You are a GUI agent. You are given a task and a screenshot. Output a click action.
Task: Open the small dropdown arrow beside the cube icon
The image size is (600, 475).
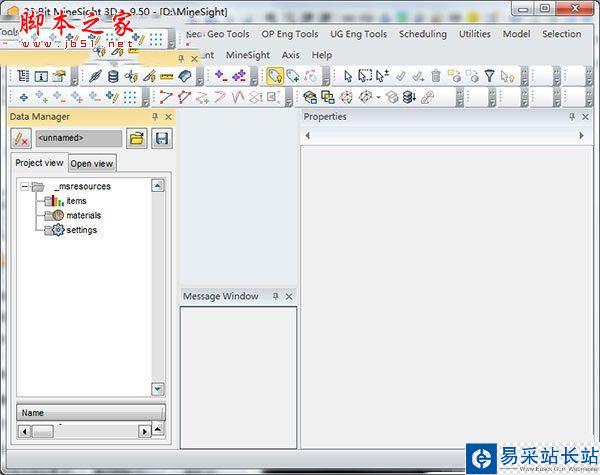point(378,98)
